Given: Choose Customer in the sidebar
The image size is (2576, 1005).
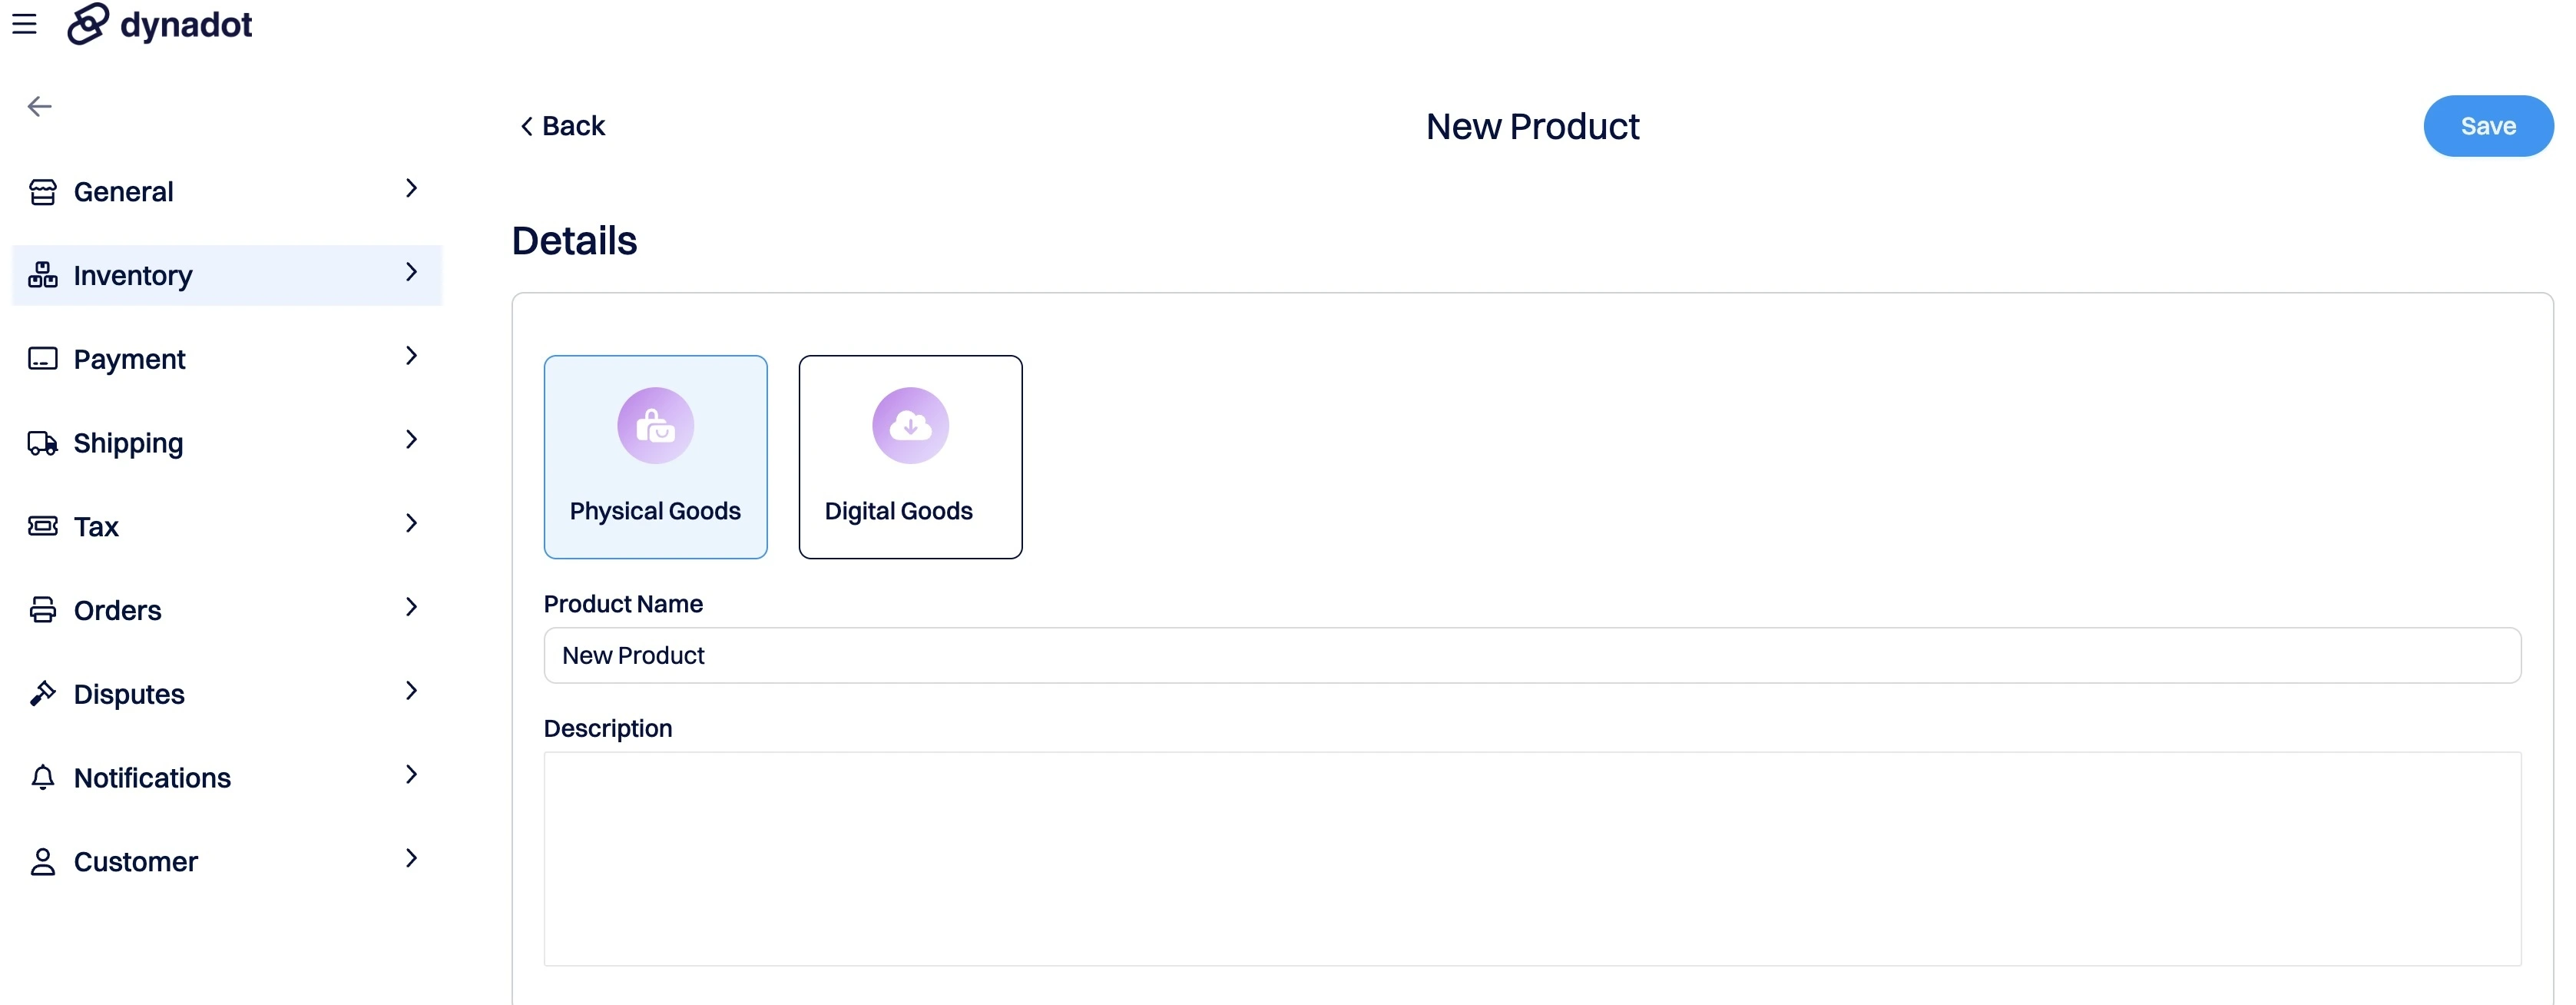Looking at the screenshot, I should point(136,861).
